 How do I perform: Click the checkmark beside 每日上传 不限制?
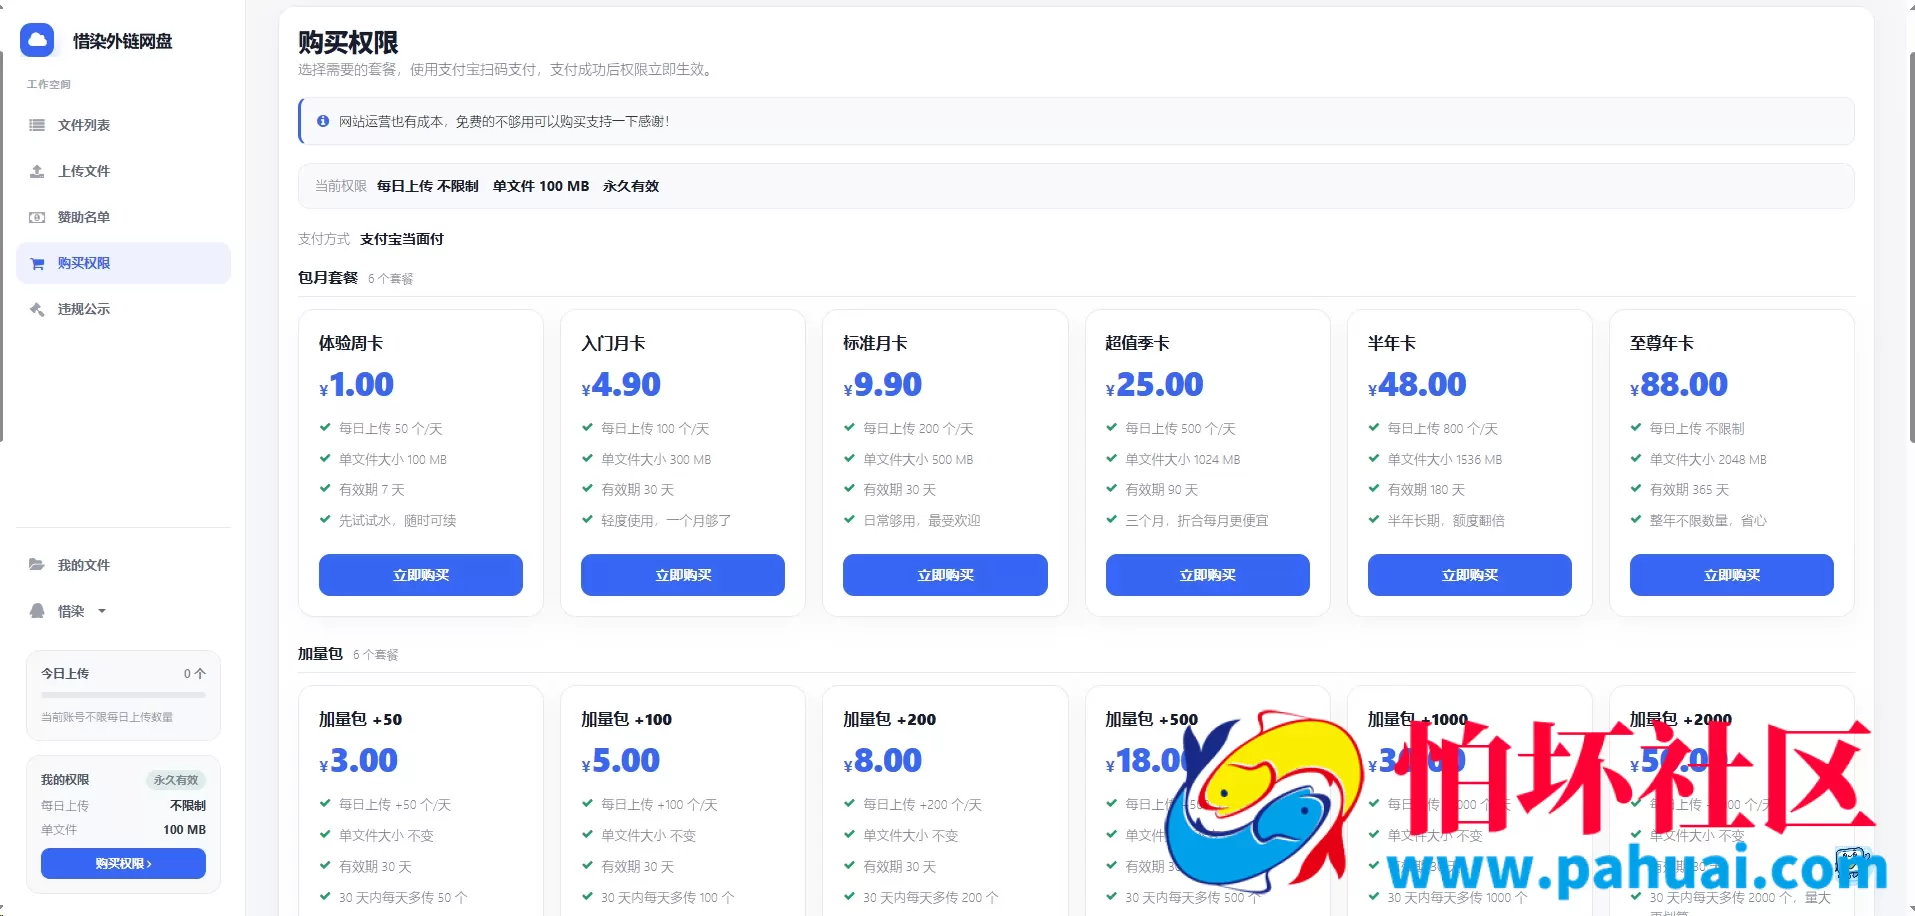point(1636,427)
